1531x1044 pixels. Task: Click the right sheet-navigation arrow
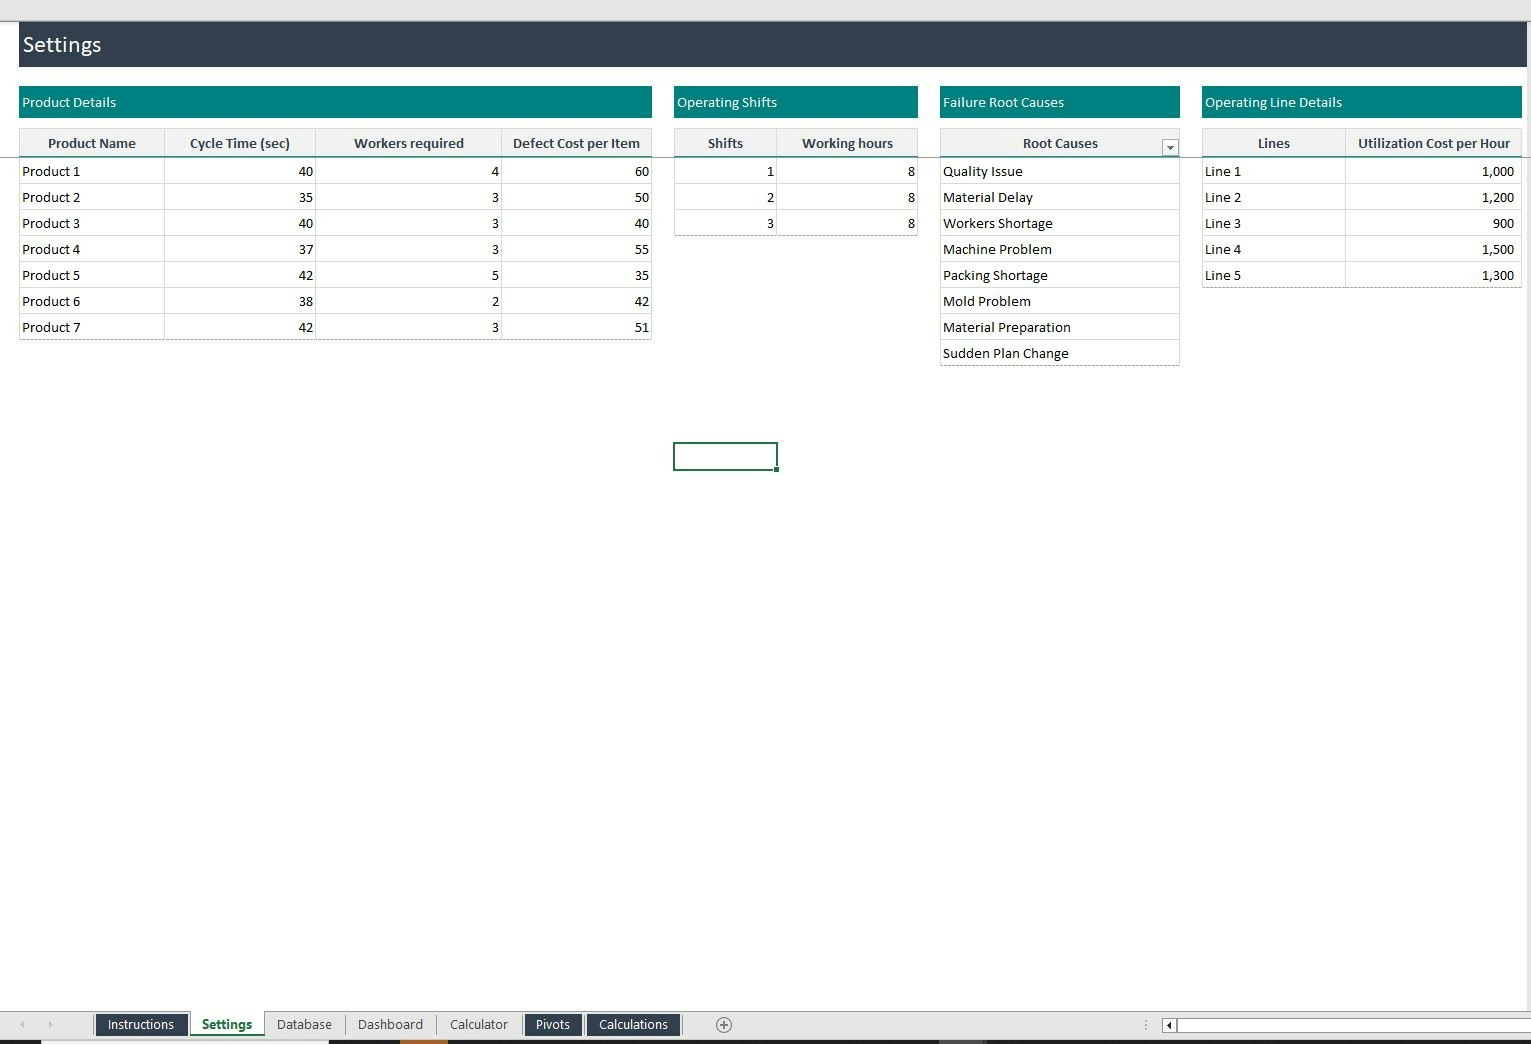(x=50, y=1024)
